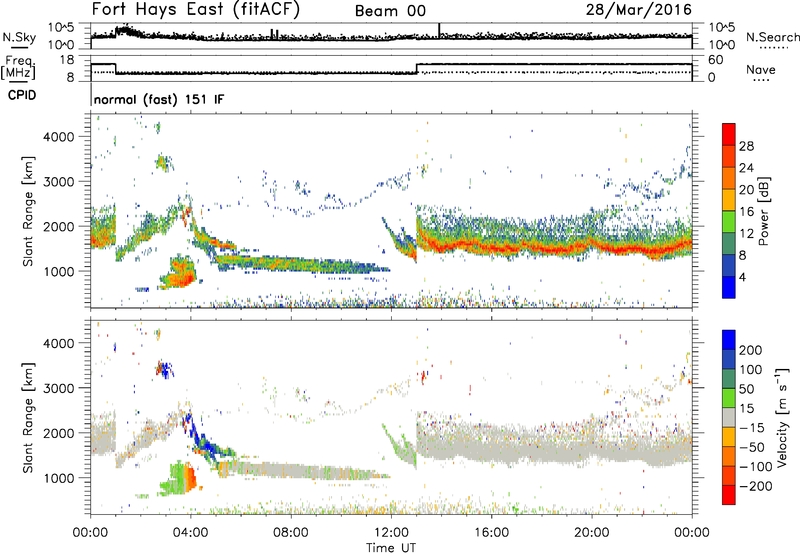Screen dimensions: 800x554
Task: Click the "18" frequency axis tick
Action: click(x=67, y=60)
